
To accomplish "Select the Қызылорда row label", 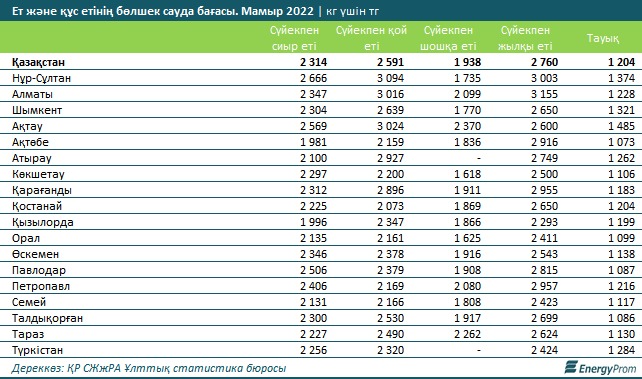I will point(43,222).
